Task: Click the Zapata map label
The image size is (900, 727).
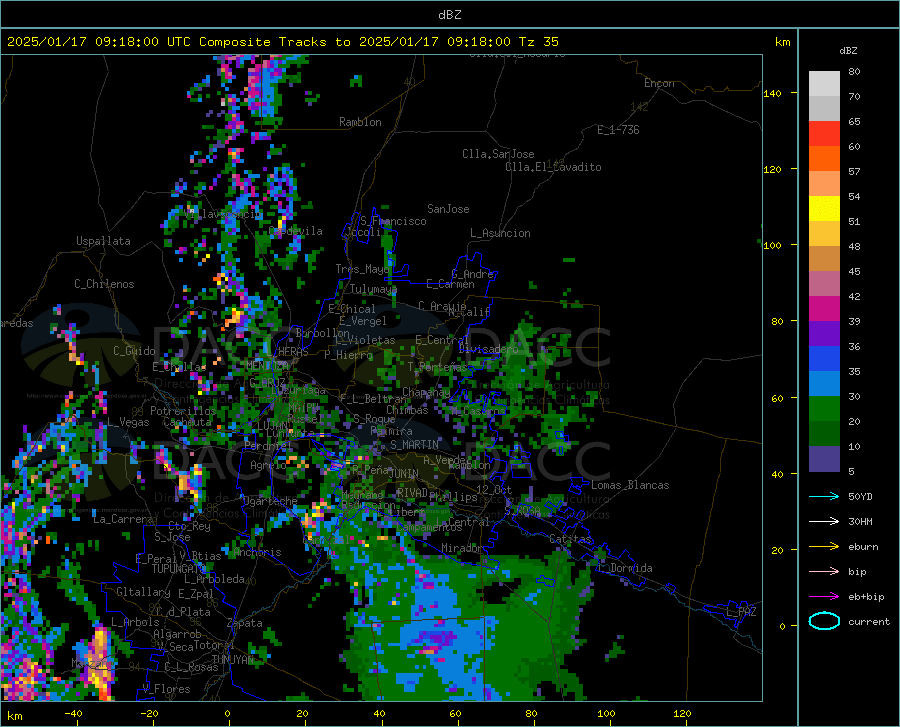Action: (x=245, y=623)
